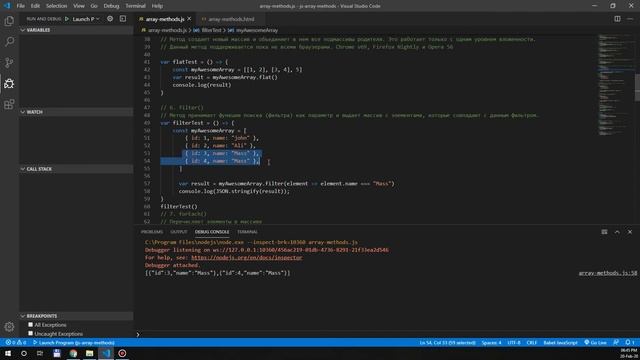Toggle the Uncaught Exceptions breakpoint checkbox
Image resolution: width=640 pixels, height=360 pixels.
pyautogui.click(x=31, y=333)
